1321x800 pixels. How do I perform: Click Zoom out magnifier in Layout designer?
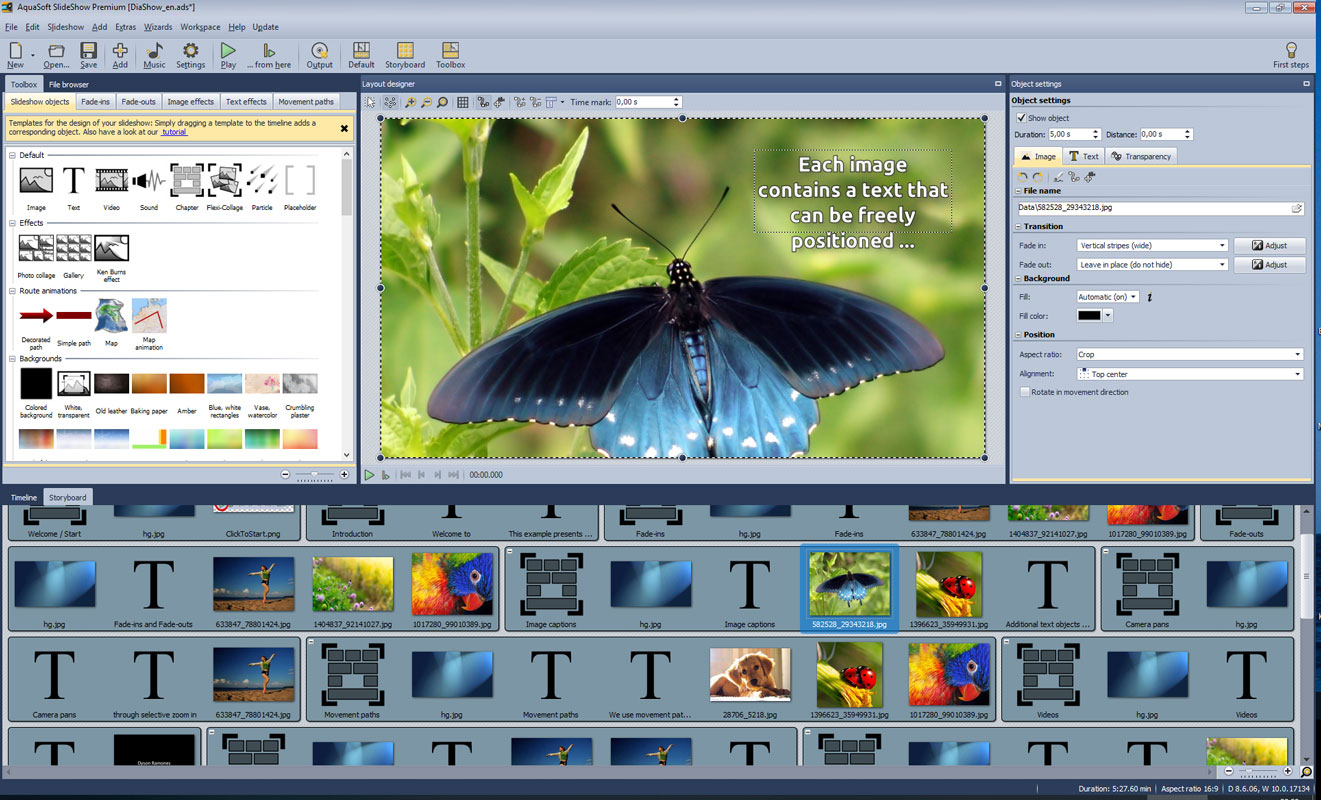(426, 102)
